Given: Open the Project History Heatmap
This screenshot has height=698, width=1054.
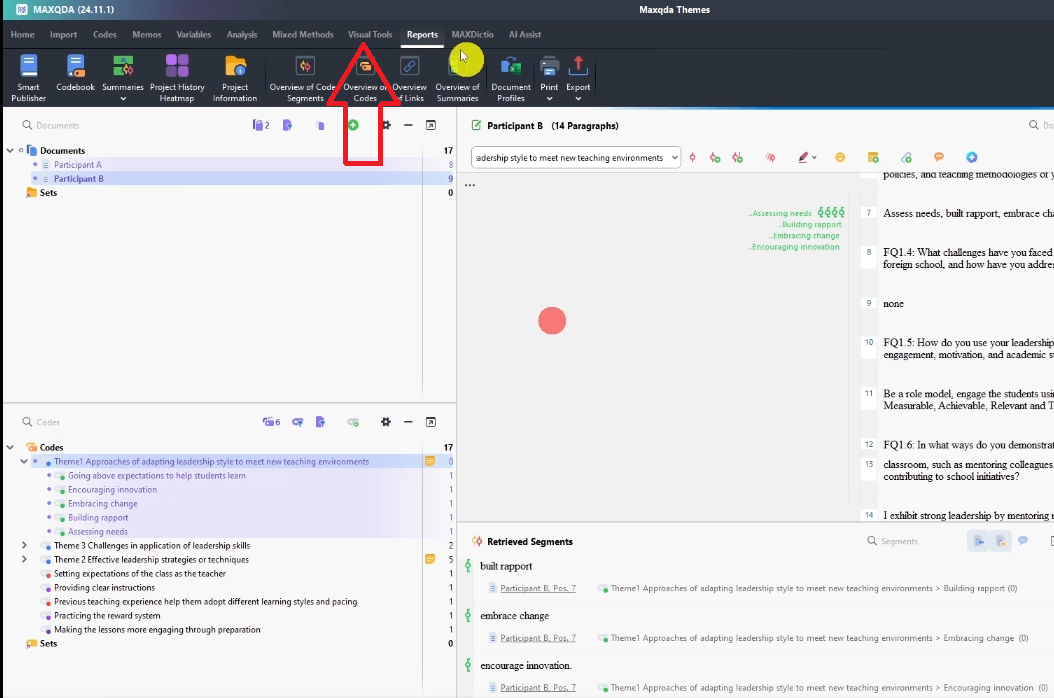Looking at the screenshot, I should pyautogui.click(x=177, y=77).
